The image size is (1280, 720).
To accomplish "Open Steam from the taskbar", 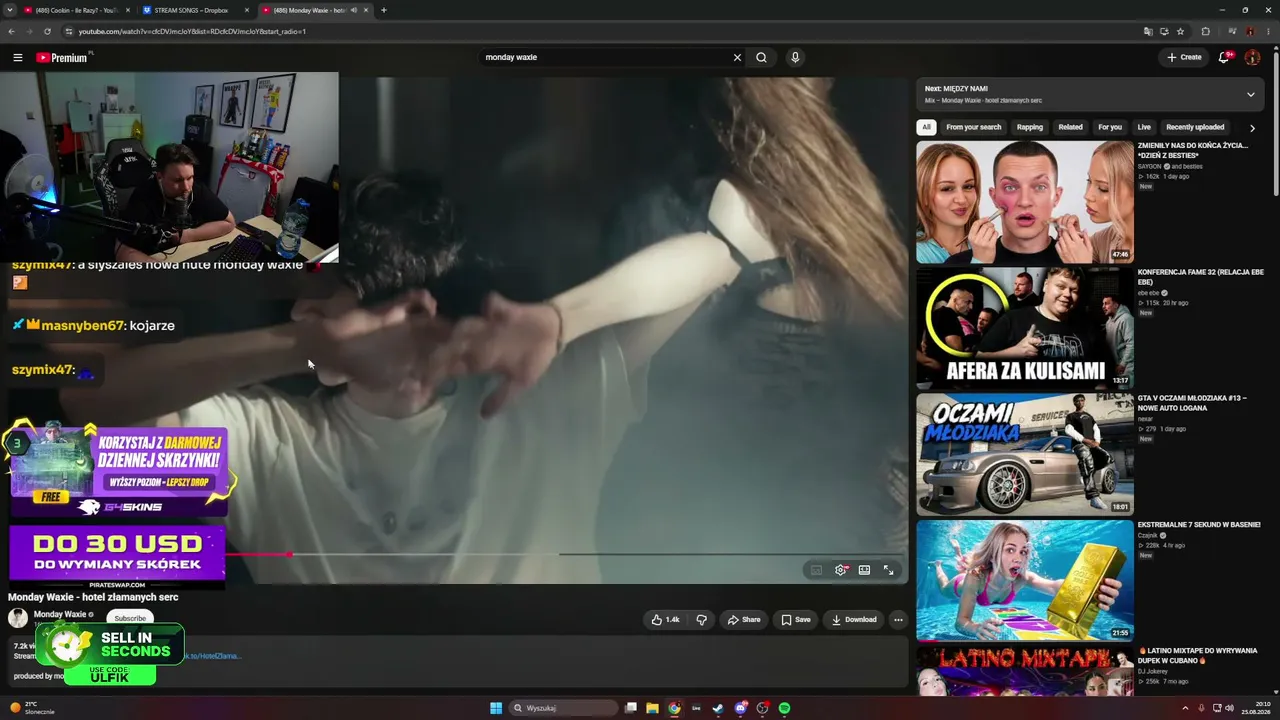I will (x=718, y=708).
